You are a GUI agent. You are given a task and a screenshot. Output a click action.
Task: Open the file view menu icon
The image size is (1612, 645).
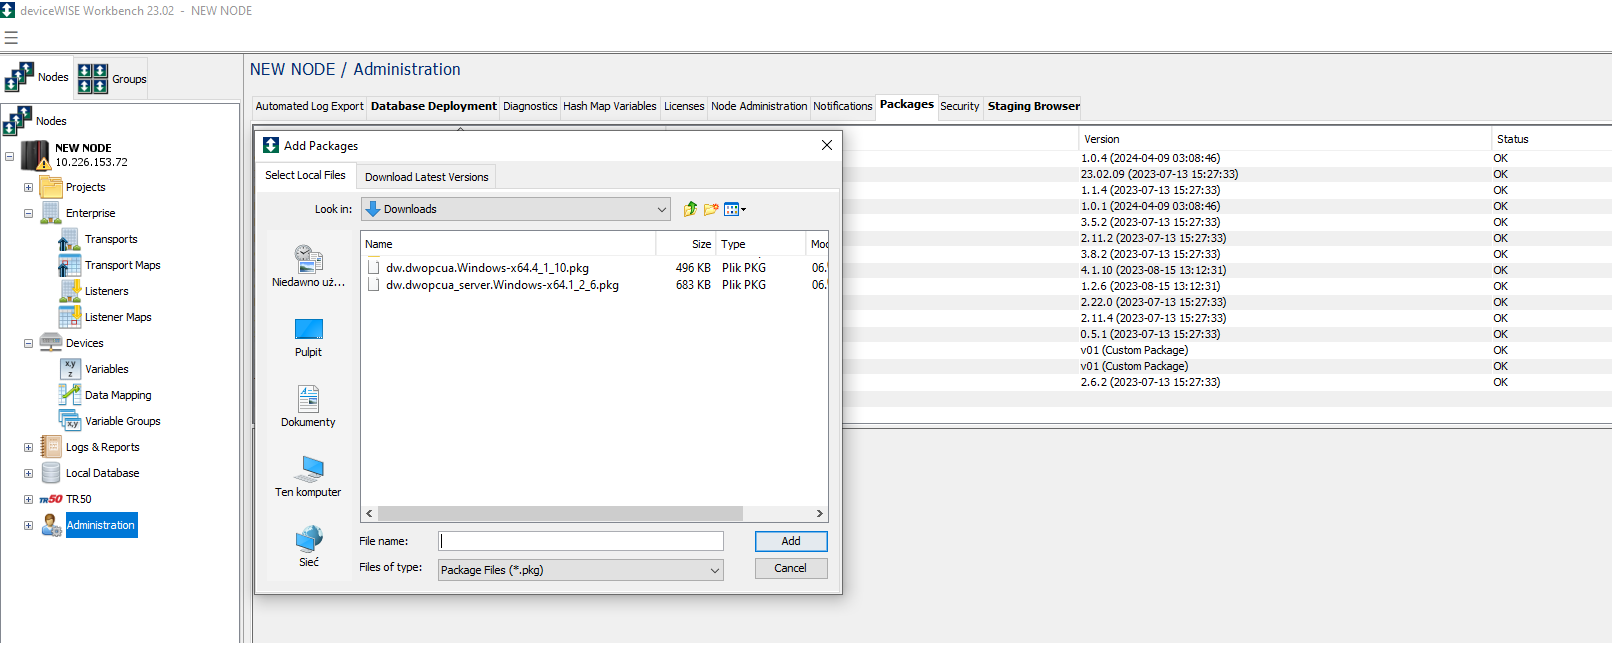click(x=735, y=209)
